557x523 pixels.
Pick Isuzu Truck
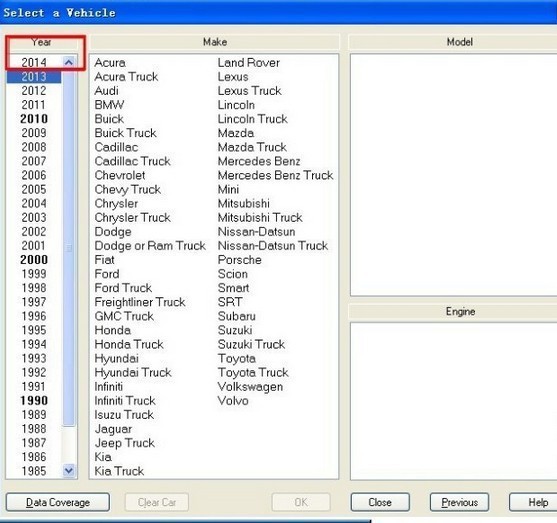(x=124, y=415)
